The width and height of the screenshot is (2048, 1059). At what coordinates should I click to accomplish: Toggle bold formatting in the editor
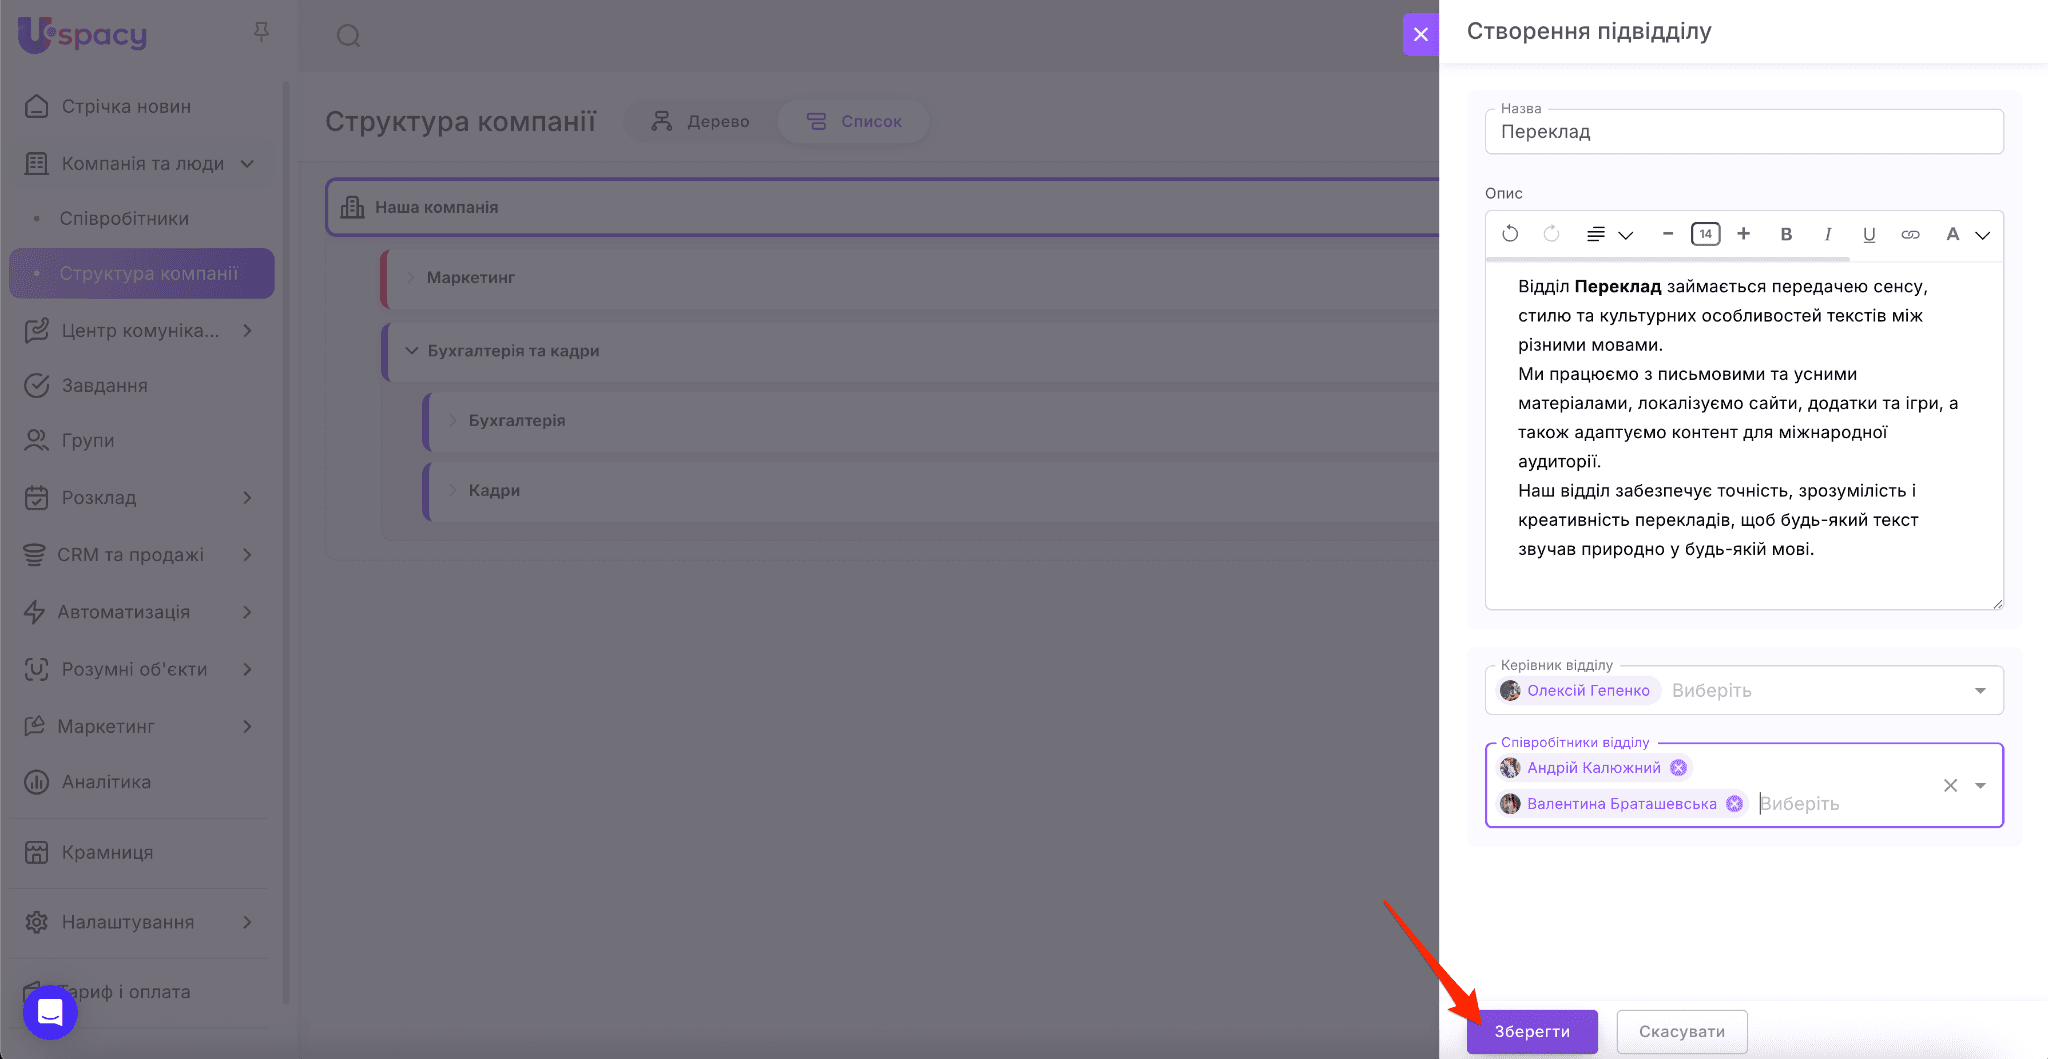click(x=1786, y=234)
